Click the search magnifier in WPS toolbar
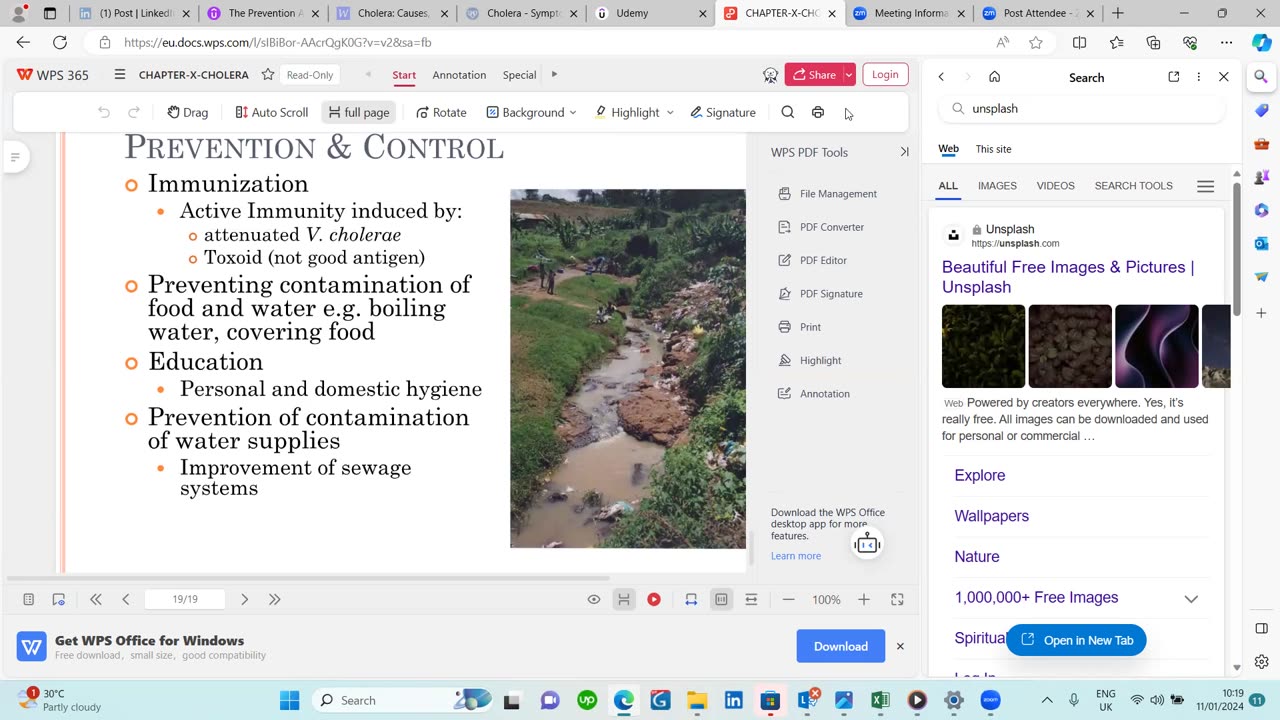Viewport: 1280px width, 720px height. (788, 112)
